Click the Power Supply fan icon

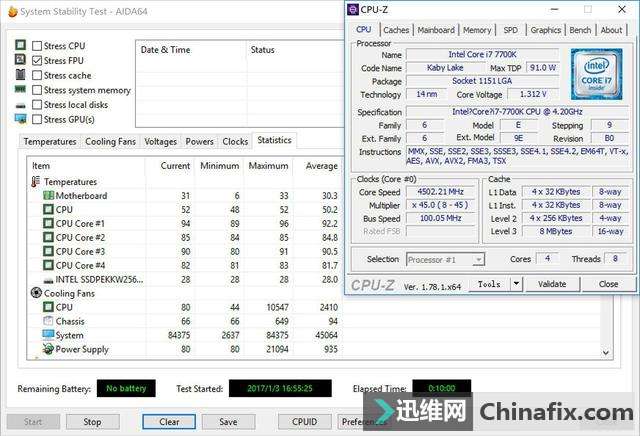(x=48, y=349)
